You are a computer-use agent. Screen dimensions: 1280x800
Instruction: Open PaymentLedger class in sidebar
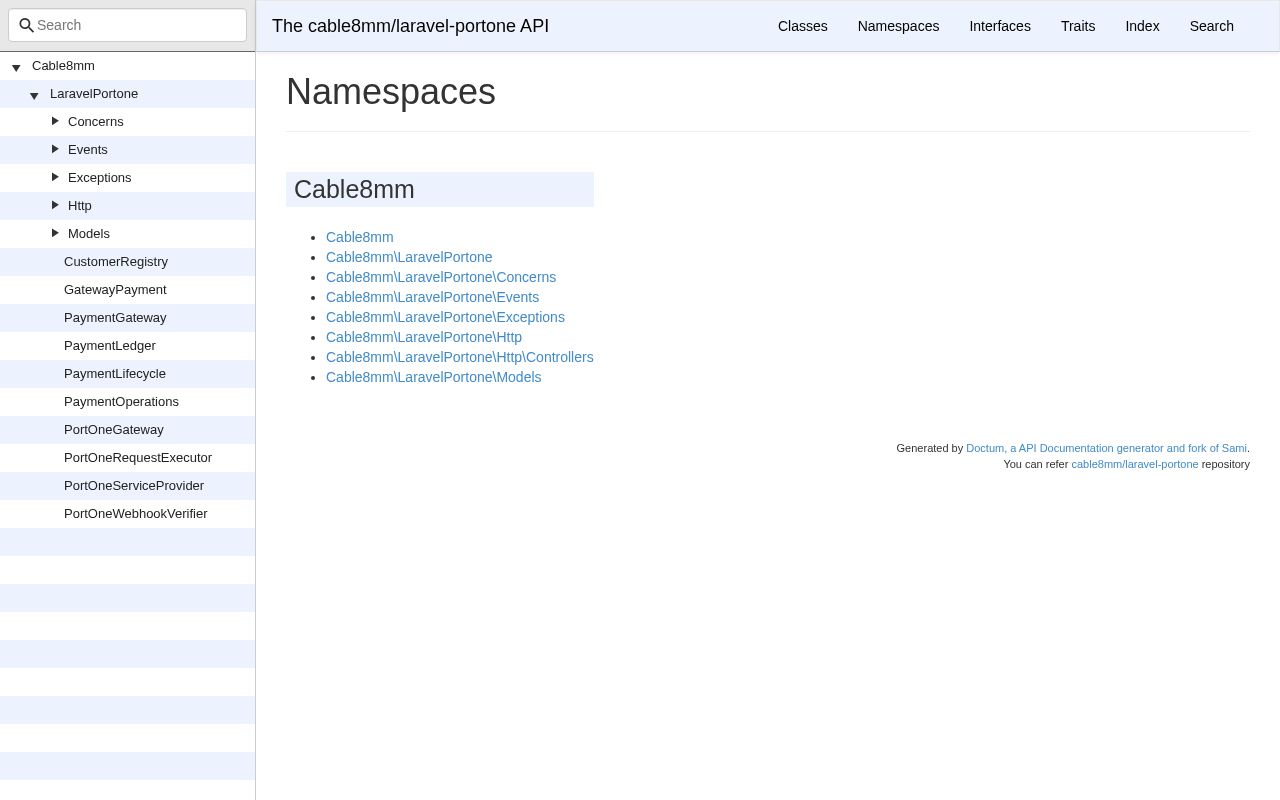[x=110, y=346]
